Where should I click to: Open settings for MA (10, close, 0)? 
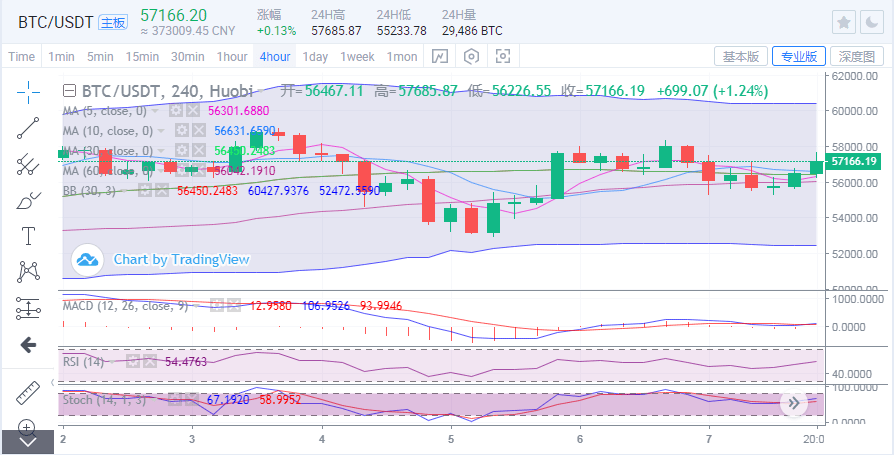click(181, 131)
